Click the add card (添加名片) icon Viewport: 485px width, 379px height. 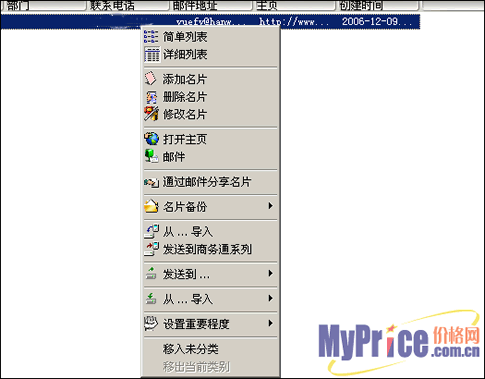tap(150, 79)
